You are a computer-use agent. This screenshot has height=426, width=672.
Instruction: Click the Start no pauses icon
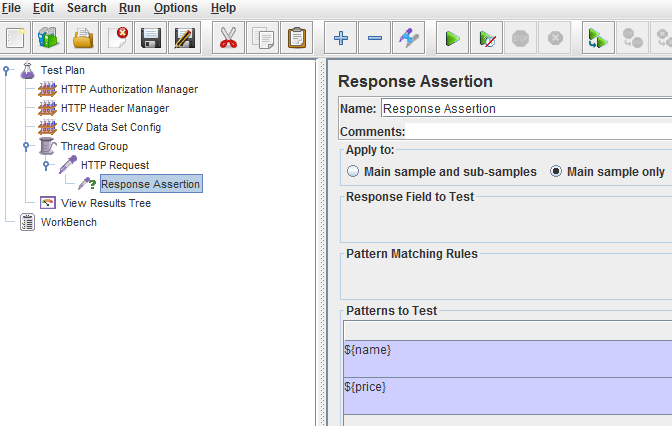coord(487,39)
